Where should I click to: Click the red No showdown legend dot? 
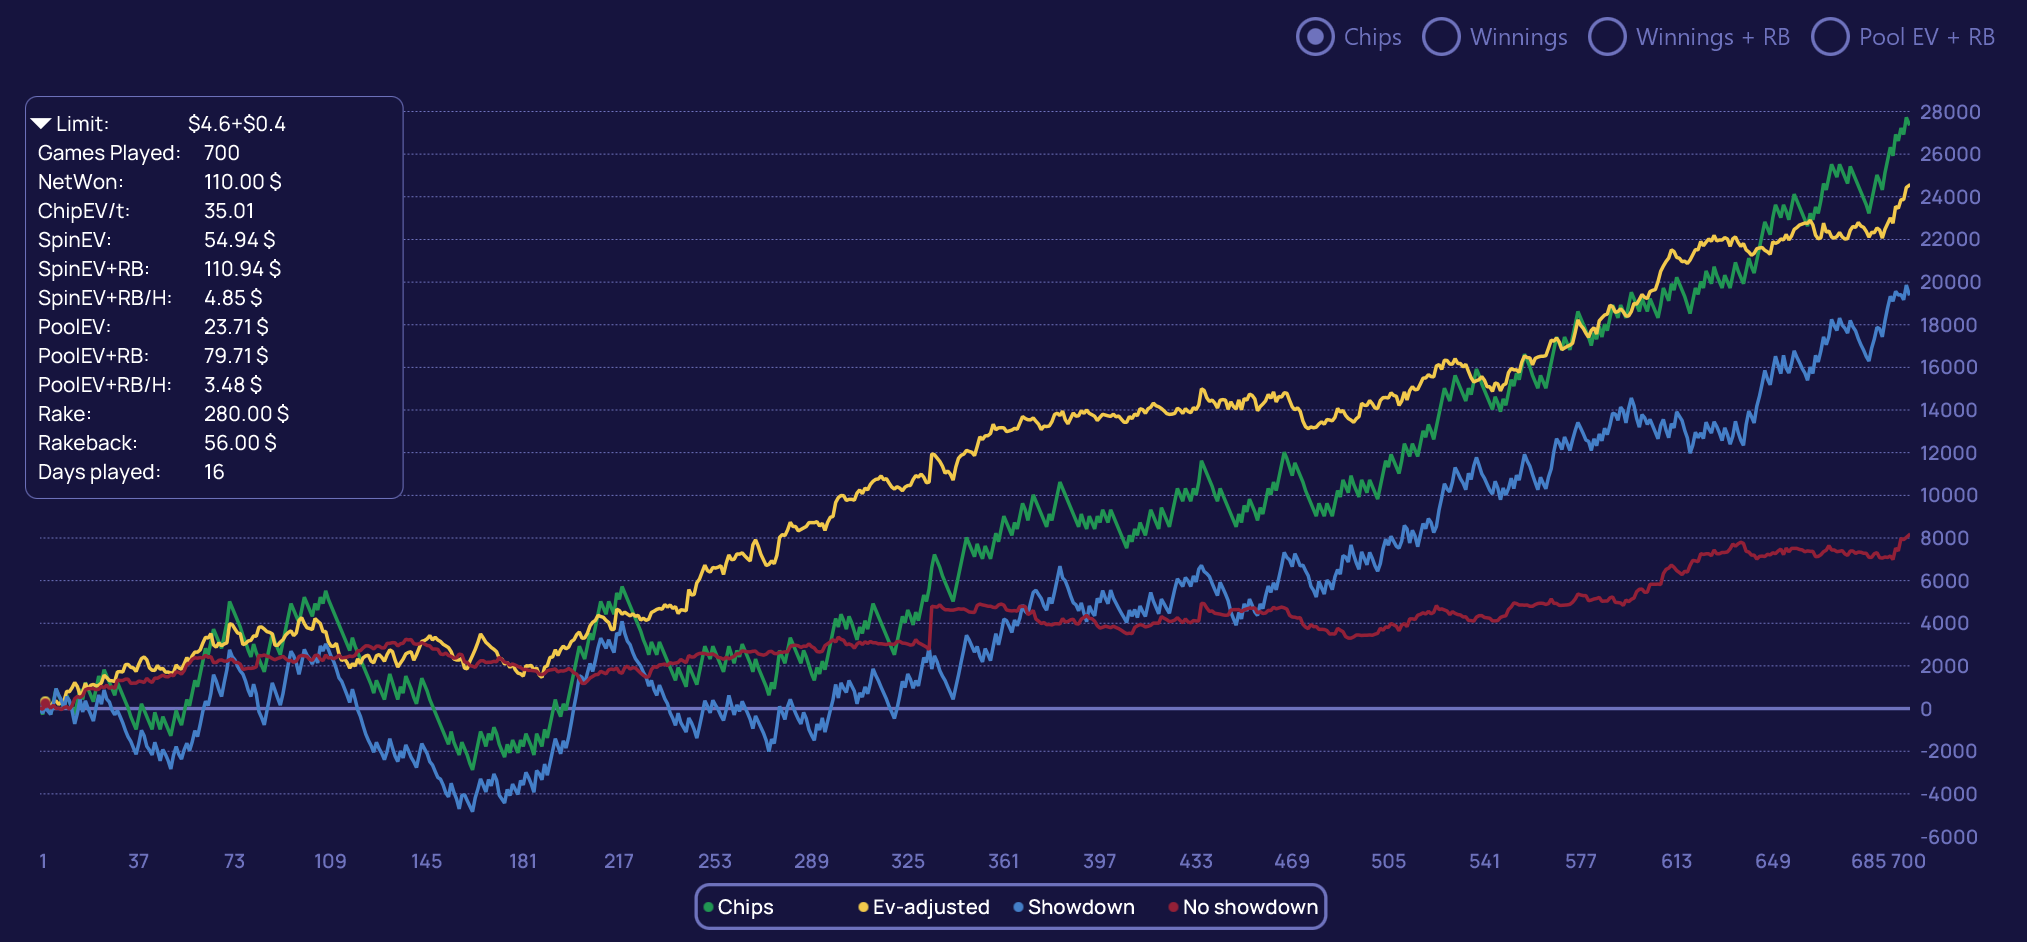pos(1173,908)
